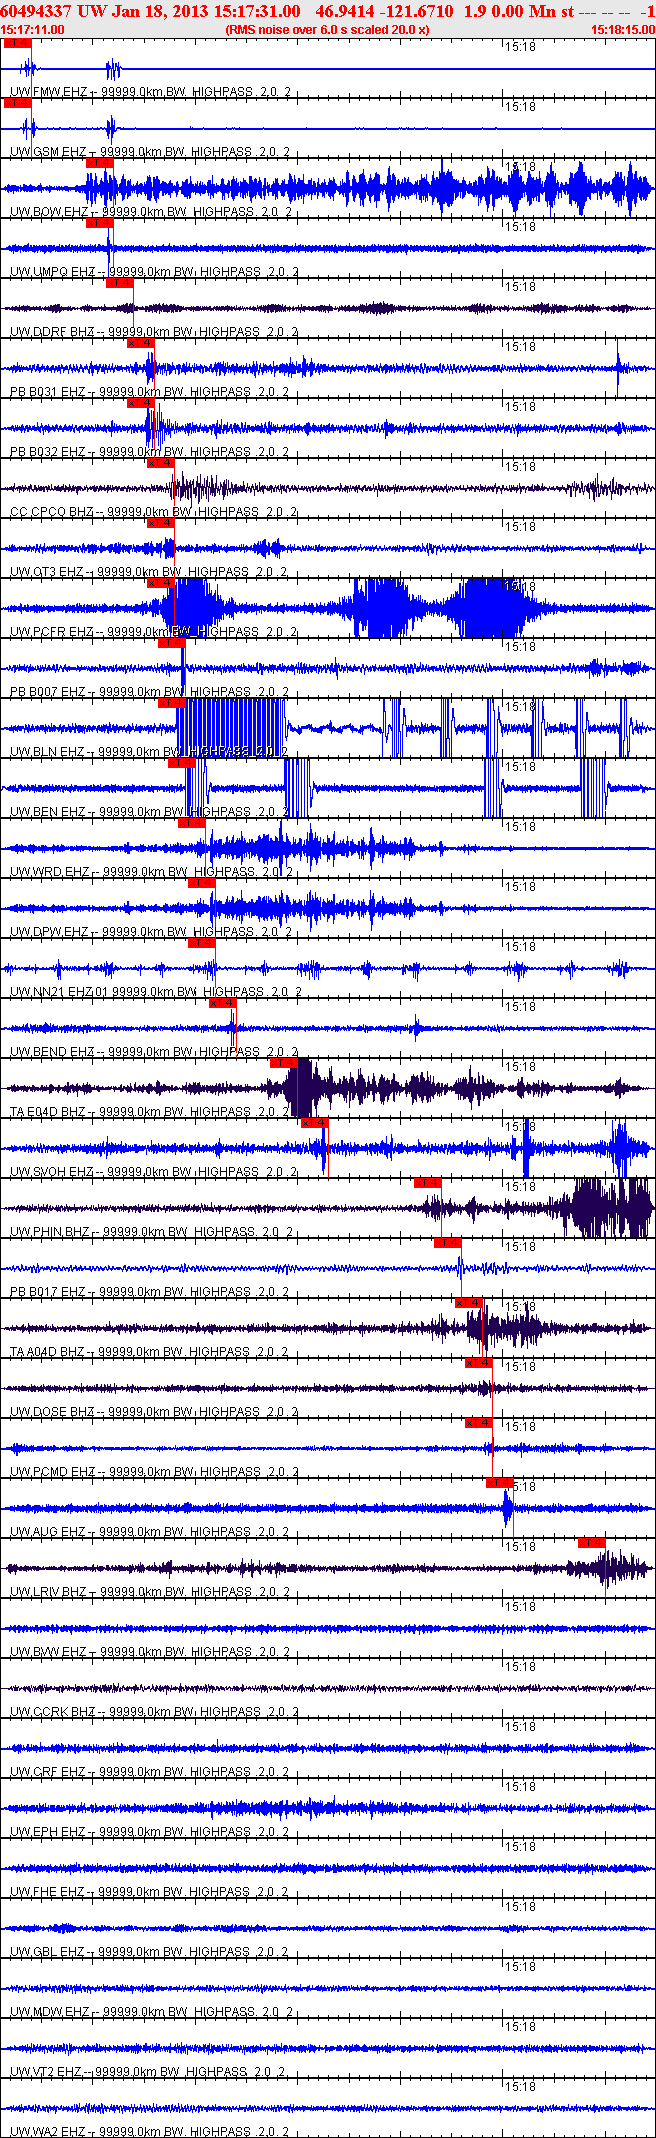Select the red pick marker on UW.GSM trace
Image resolution: width=656 pixels, height=2138 pixels.
18,103
